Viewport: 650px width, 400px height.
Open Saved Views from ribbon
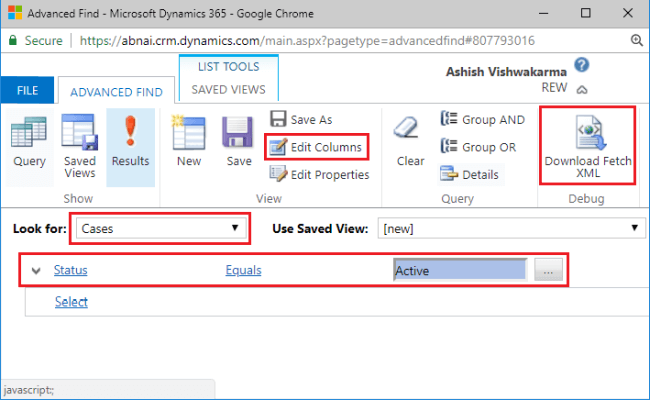(x=80, y=146)
